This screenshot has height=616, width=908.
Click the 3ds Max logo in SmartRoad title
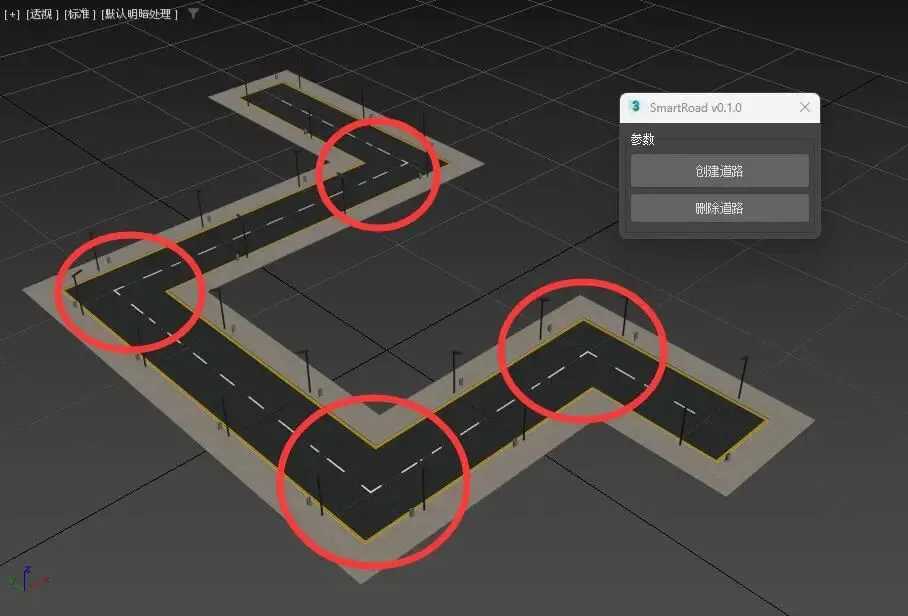pyautogui.click(x=635, y=107)
